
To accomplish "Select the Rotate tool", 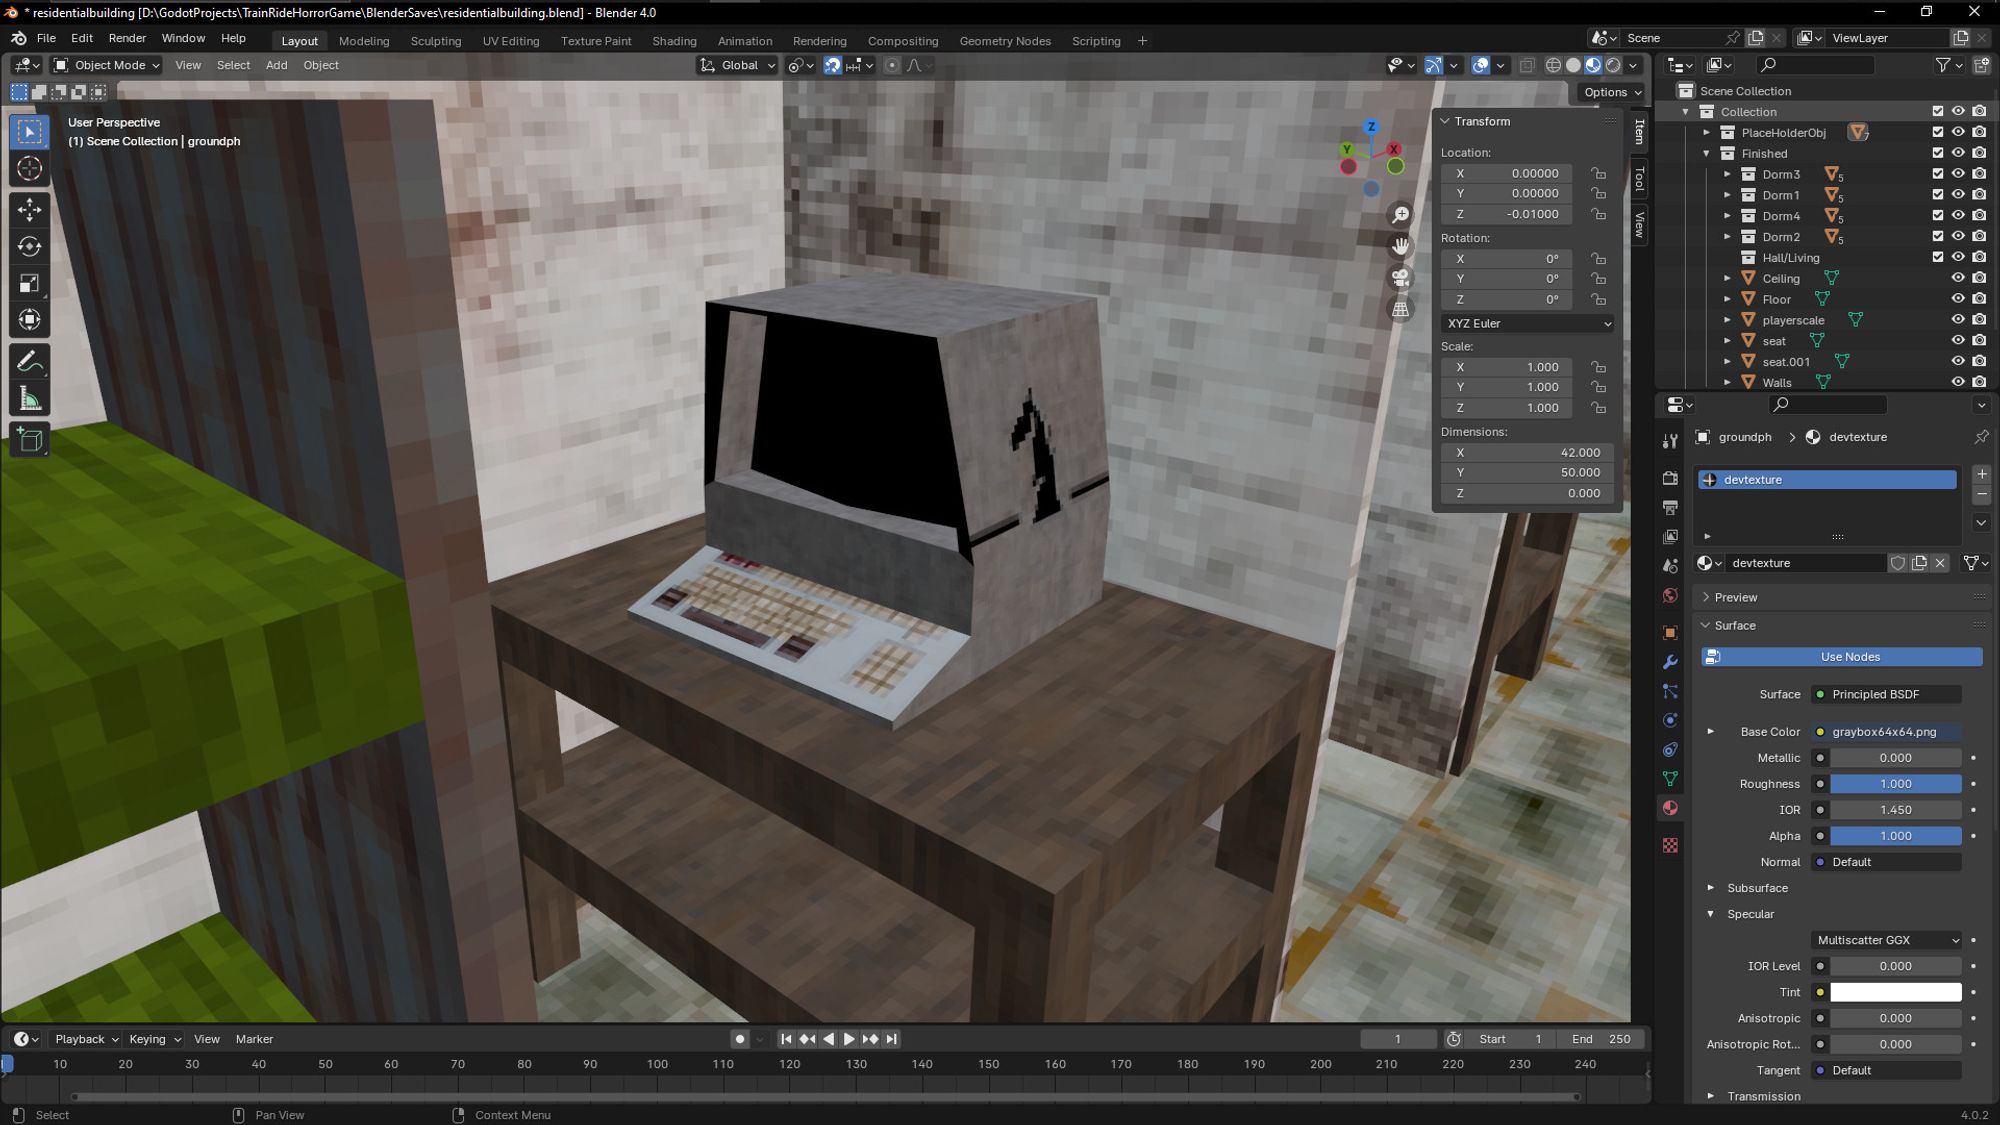I will pyautogui.click(x=30, y=246).
